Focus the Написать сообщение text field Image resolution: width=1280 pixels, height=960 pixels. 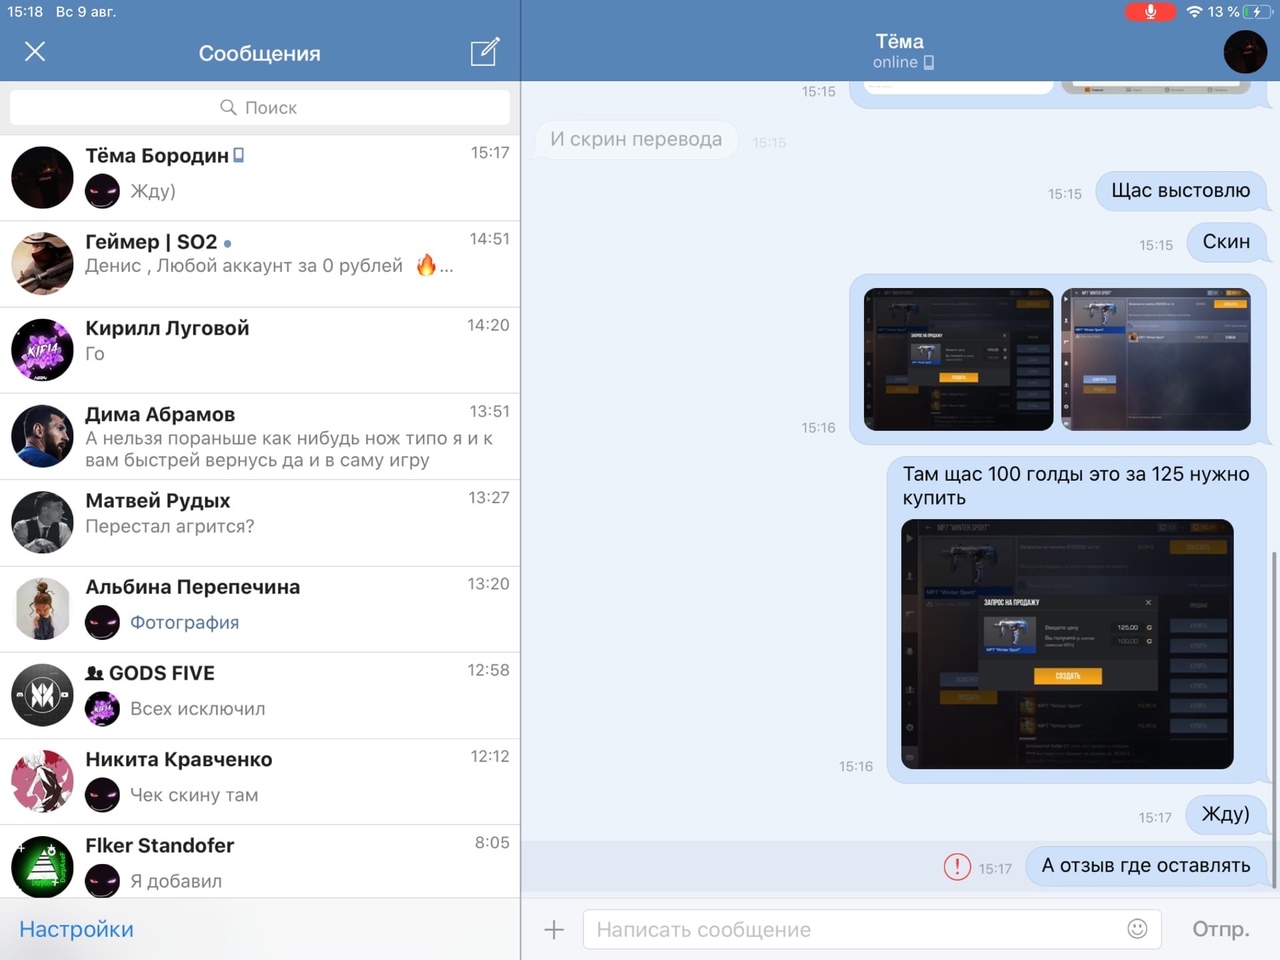(x=855, y=929)
